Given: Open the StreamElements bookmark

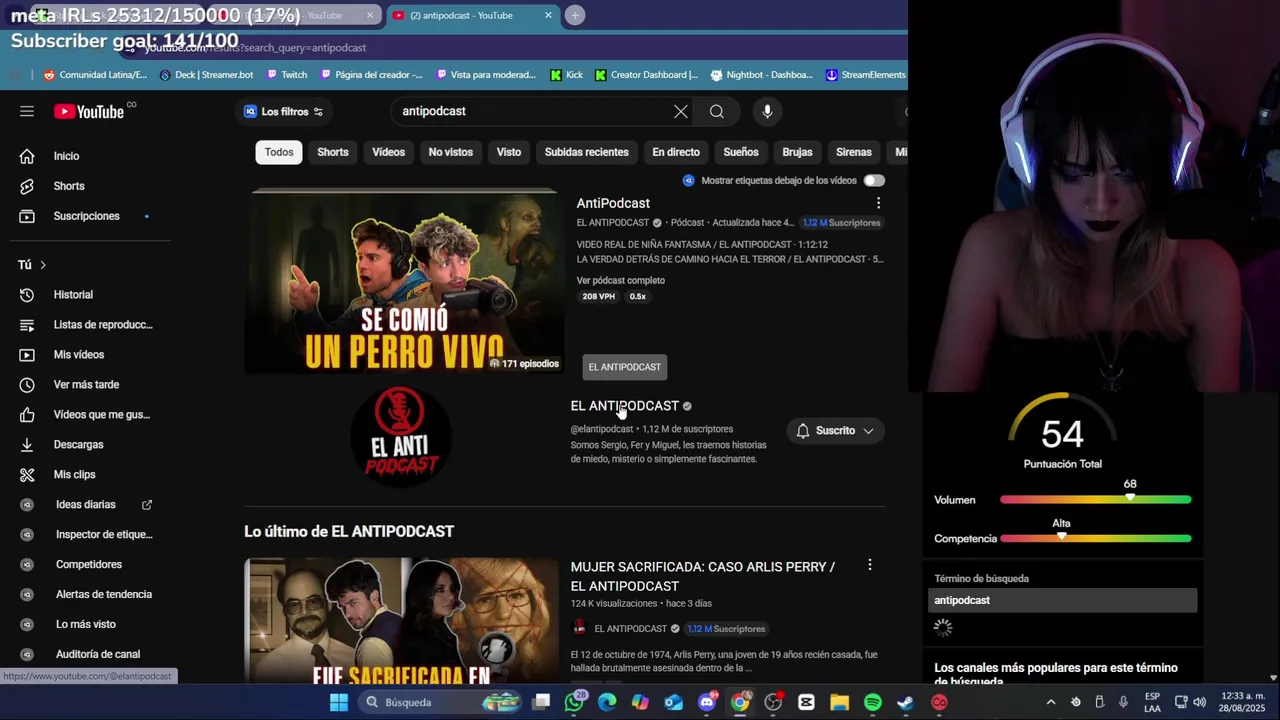Looking at the screenshot, I should (866, 75).
